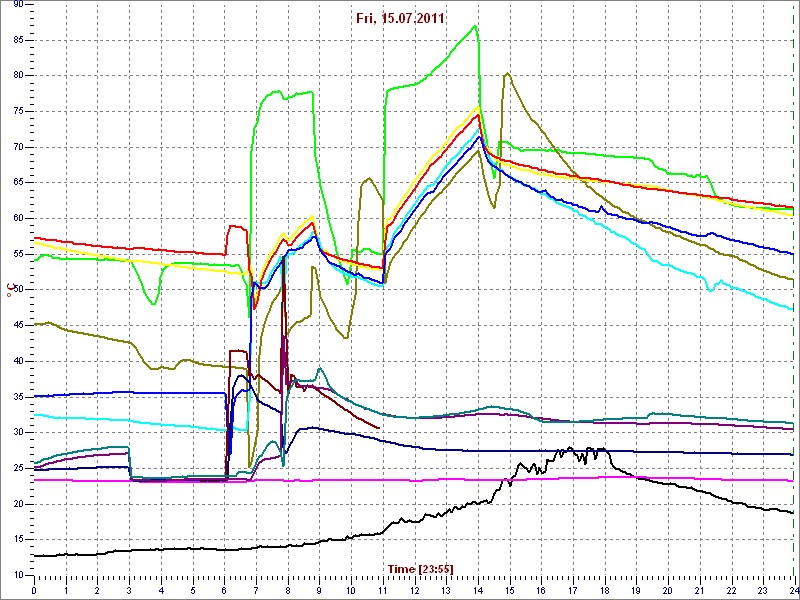Click hour 7 on the time axis
The height and width of the screenshot is (600, 800).
(x=256, y=590)
